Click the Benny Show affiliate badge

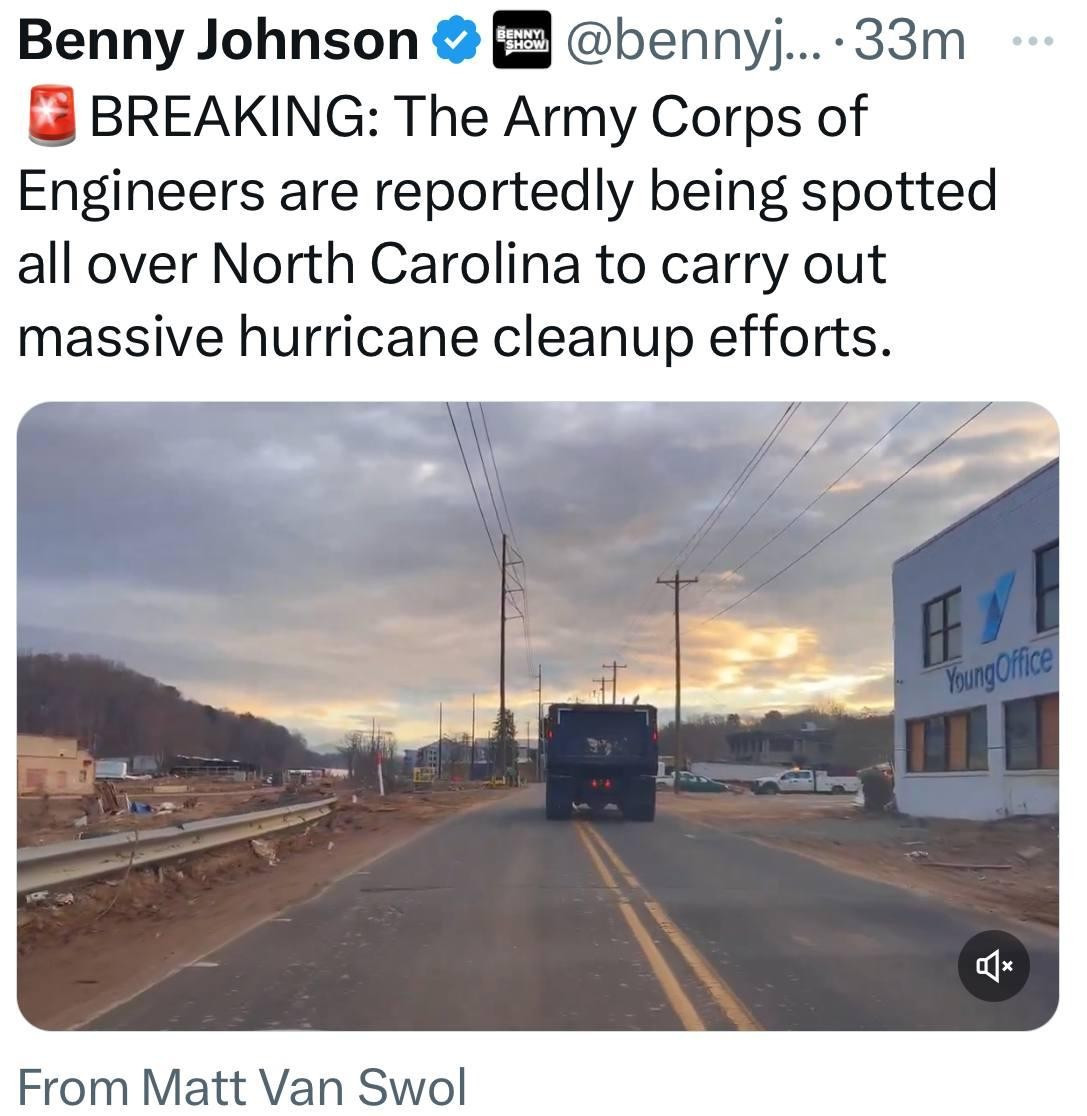pyautogui.click(x=523, y=41)
